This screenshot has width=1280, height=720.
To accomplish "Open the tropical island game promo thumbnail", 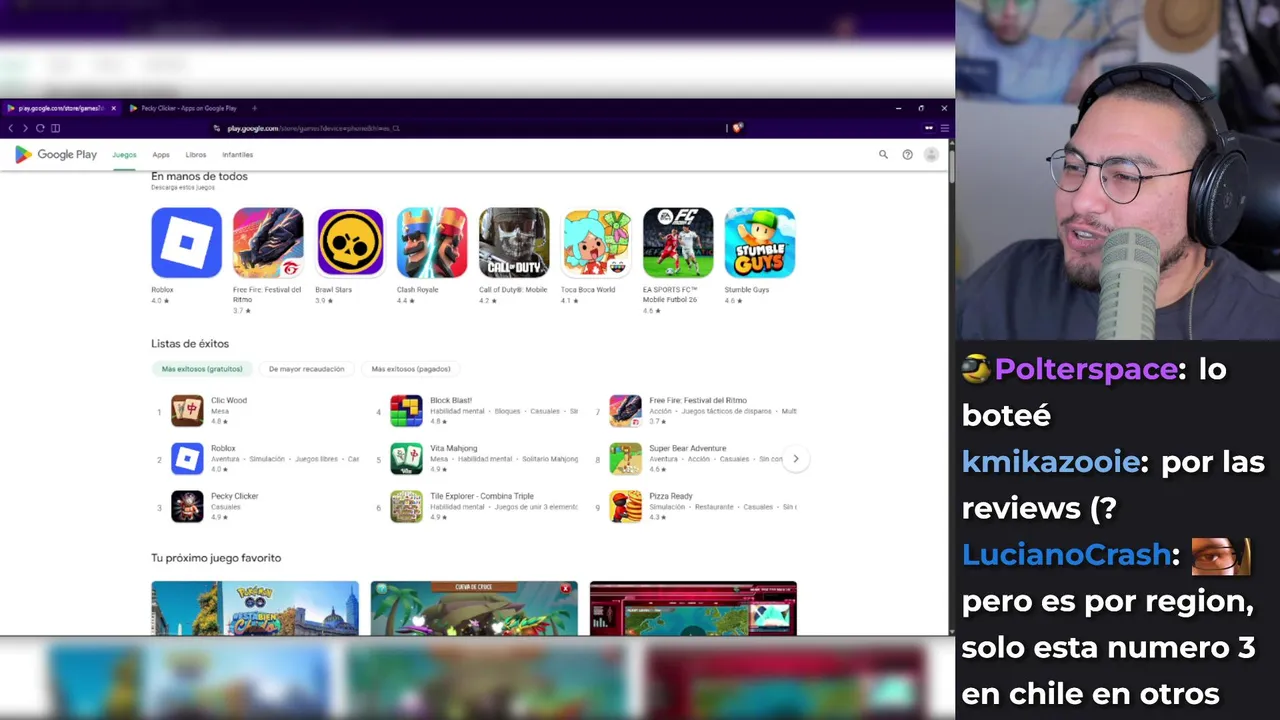I will pos(474,608).
